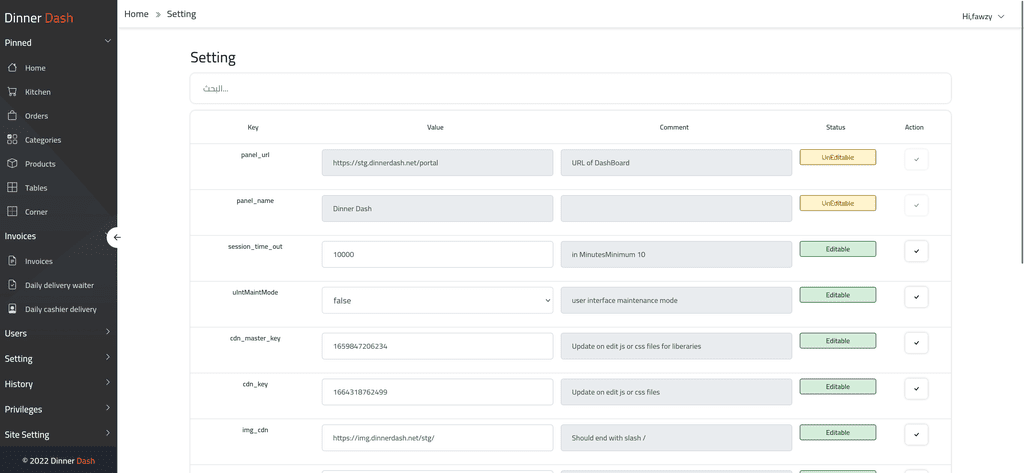The width and height of the screenshot is (1024, 473).
Task: Click the Status column header
Action: point(835,127)
